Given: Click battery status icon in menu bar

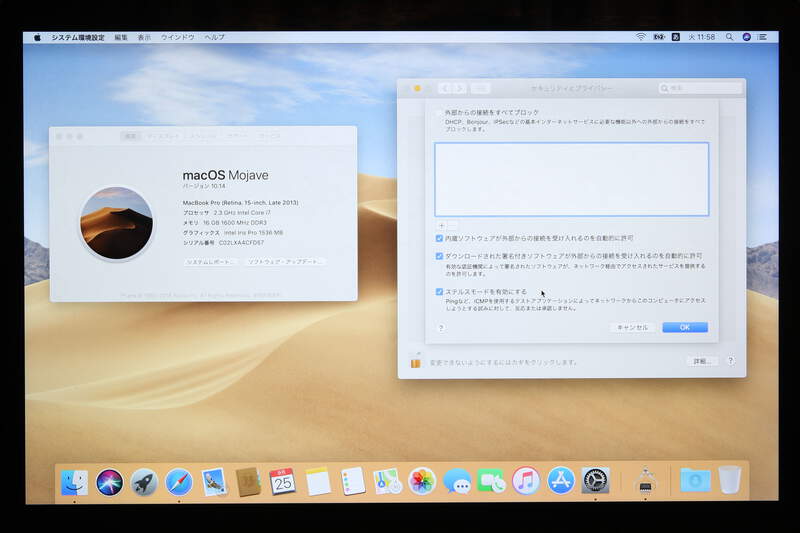Looking at the screenshot, I should 659,37.
